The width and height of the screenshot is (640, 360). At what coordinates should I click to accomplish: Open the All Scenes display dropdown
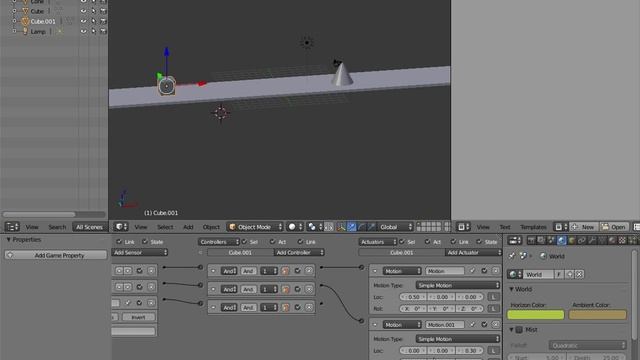coord(89,227)
